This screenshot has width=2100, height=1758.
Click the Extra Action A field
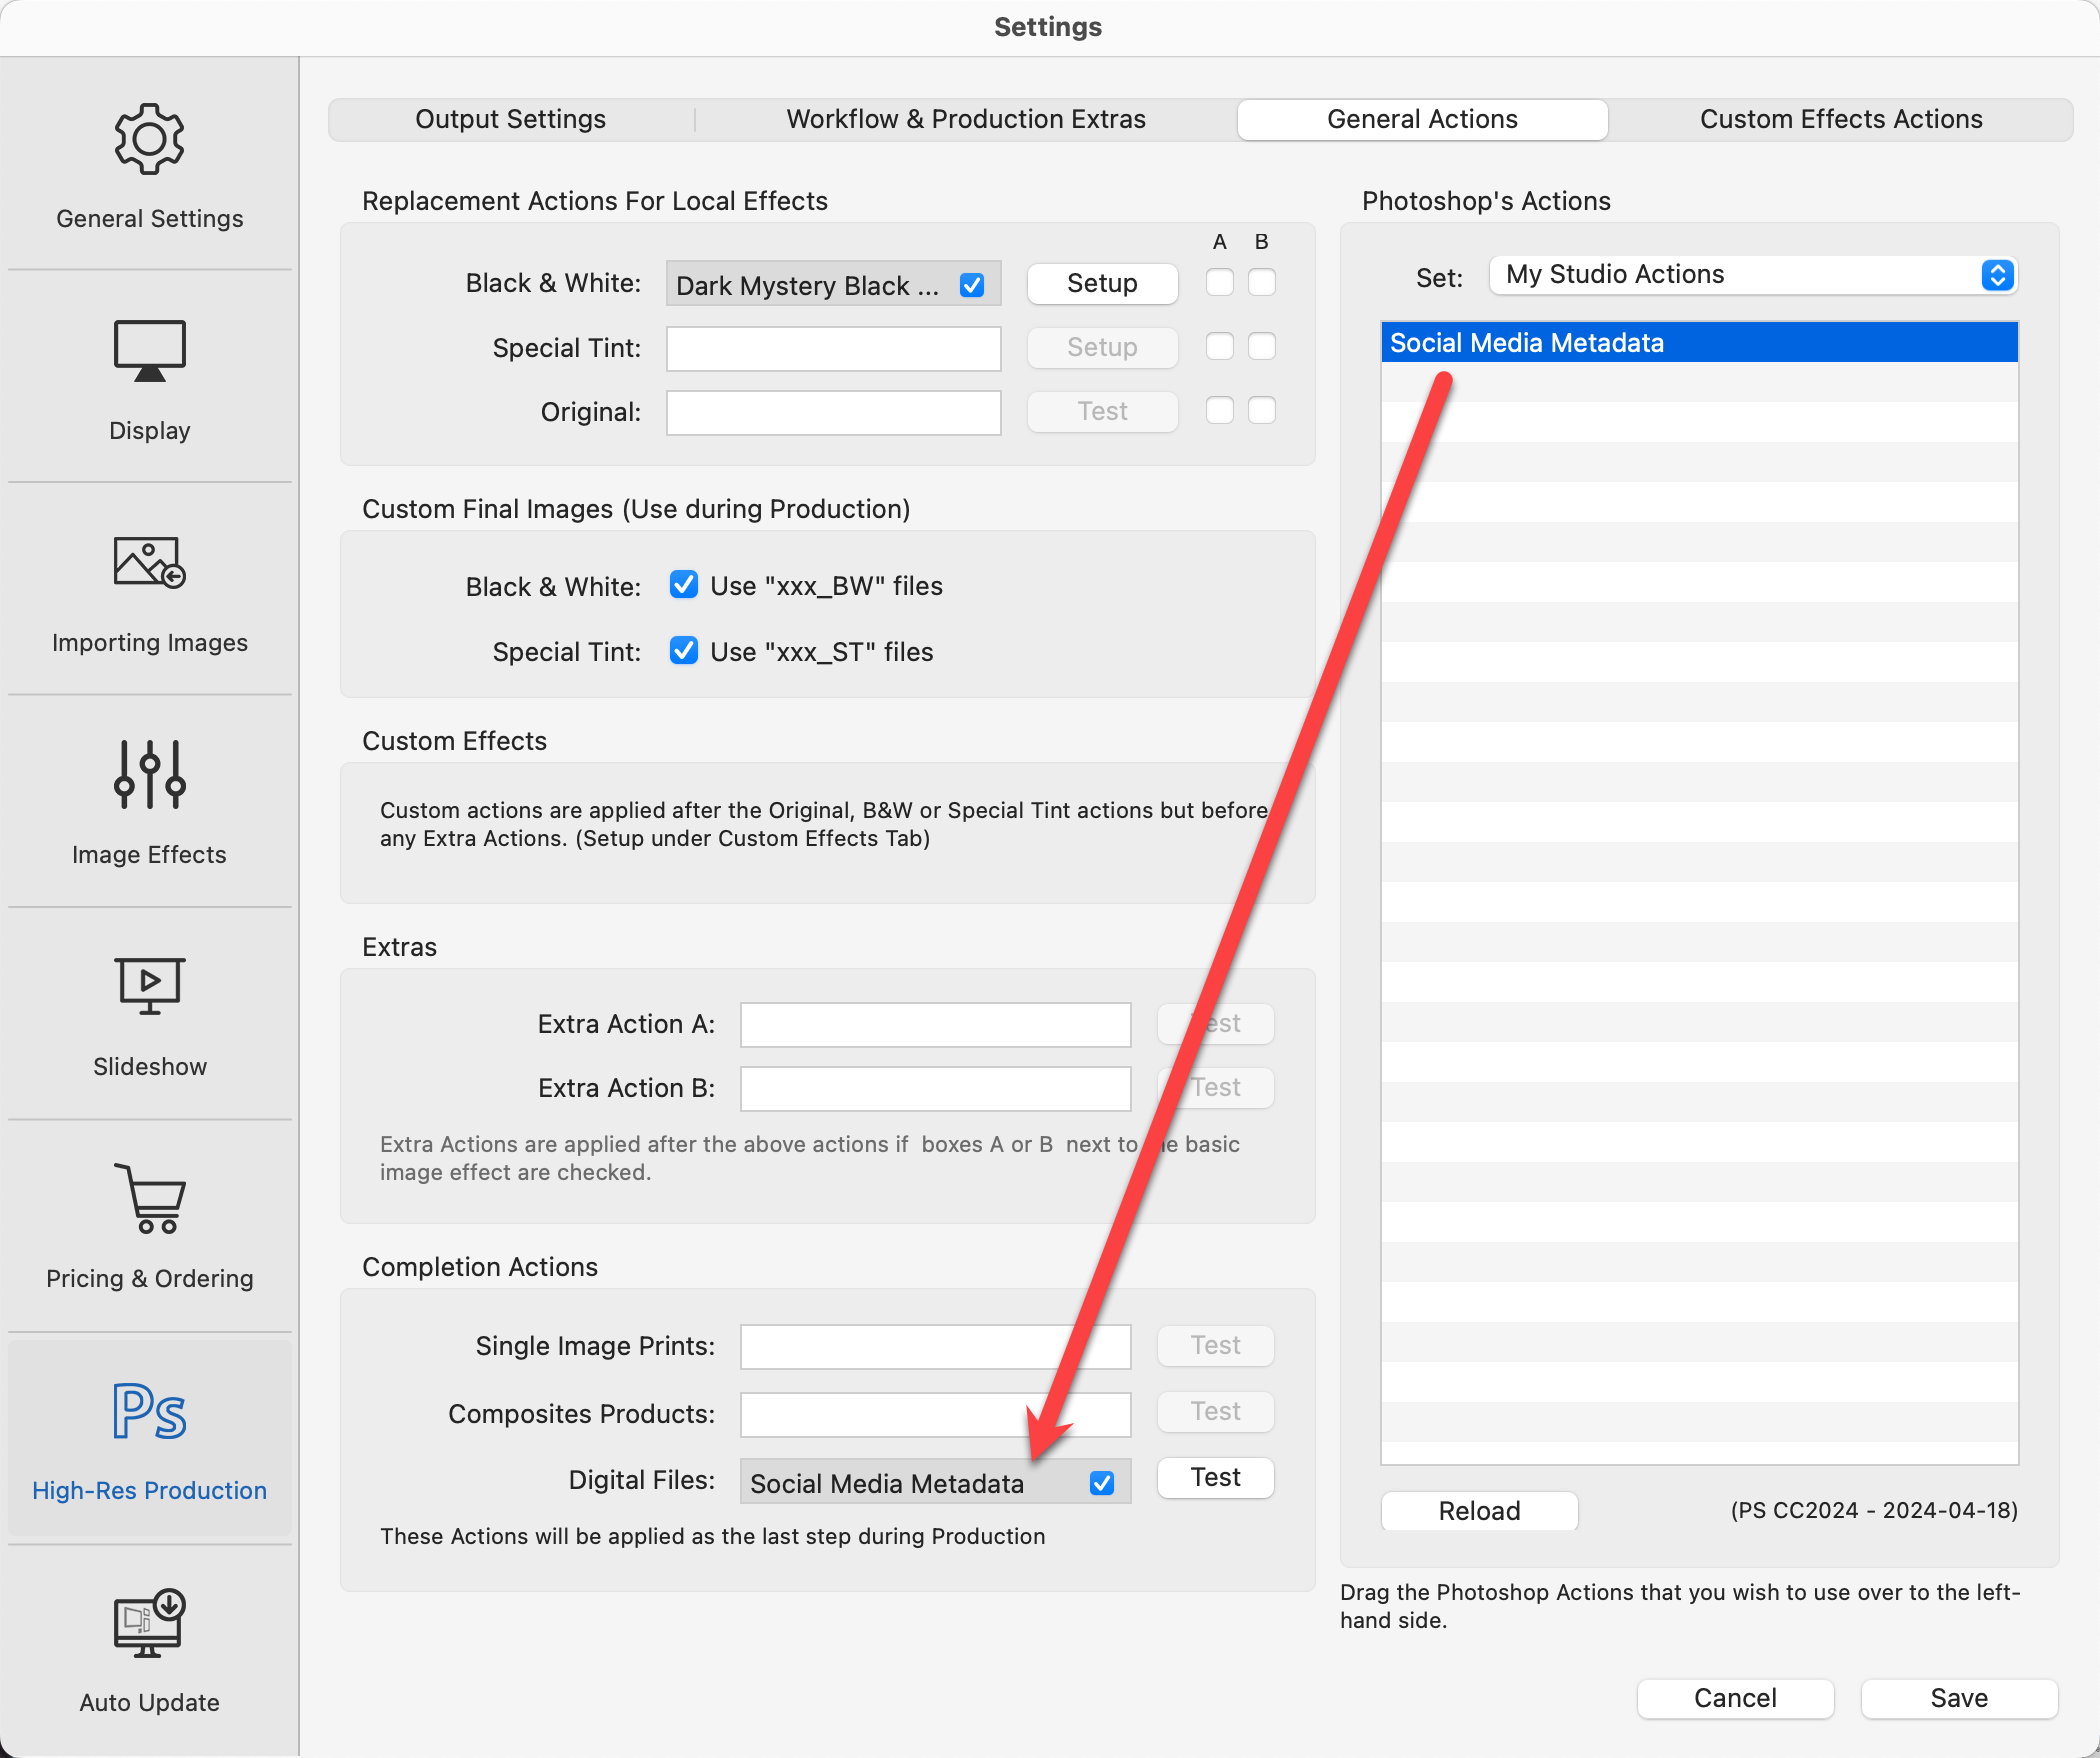[x=935, y=1024]
